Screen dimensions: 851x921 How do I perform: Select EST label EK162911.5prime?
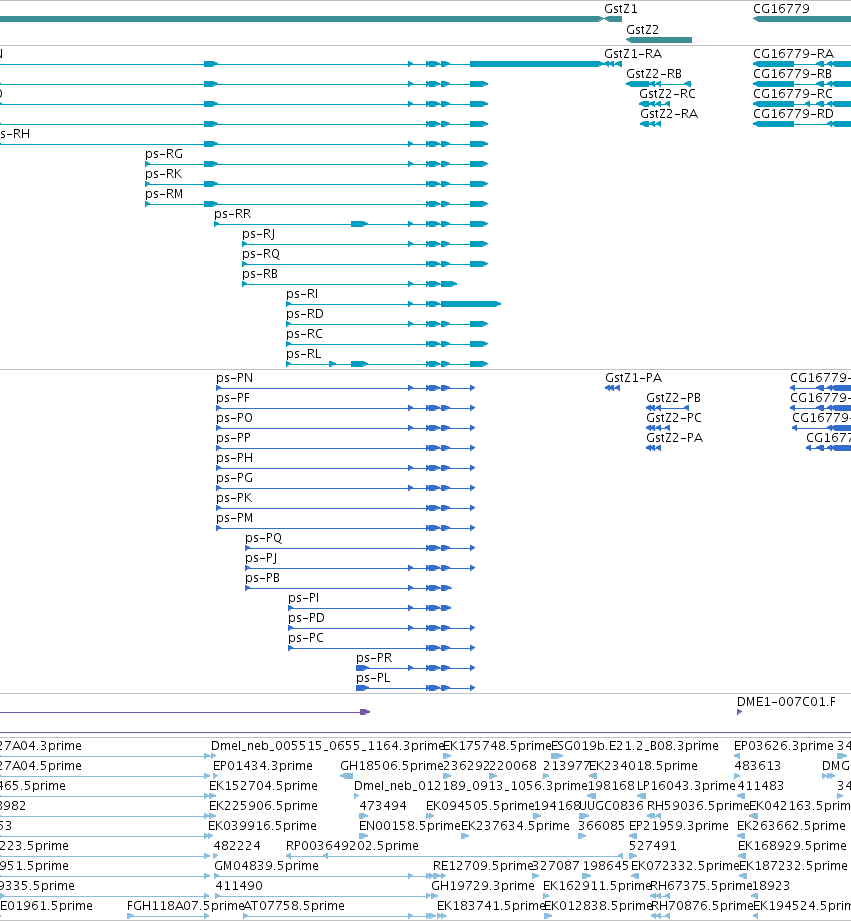pos(597,886)
